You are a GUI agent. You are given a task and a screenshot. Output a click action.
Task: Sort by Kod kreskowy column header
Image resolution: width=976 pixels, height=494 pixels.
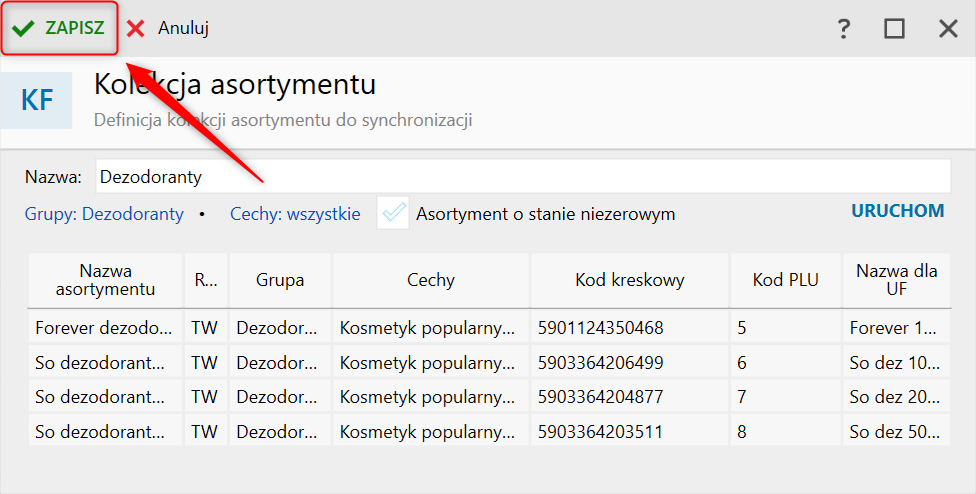[629, 280]
